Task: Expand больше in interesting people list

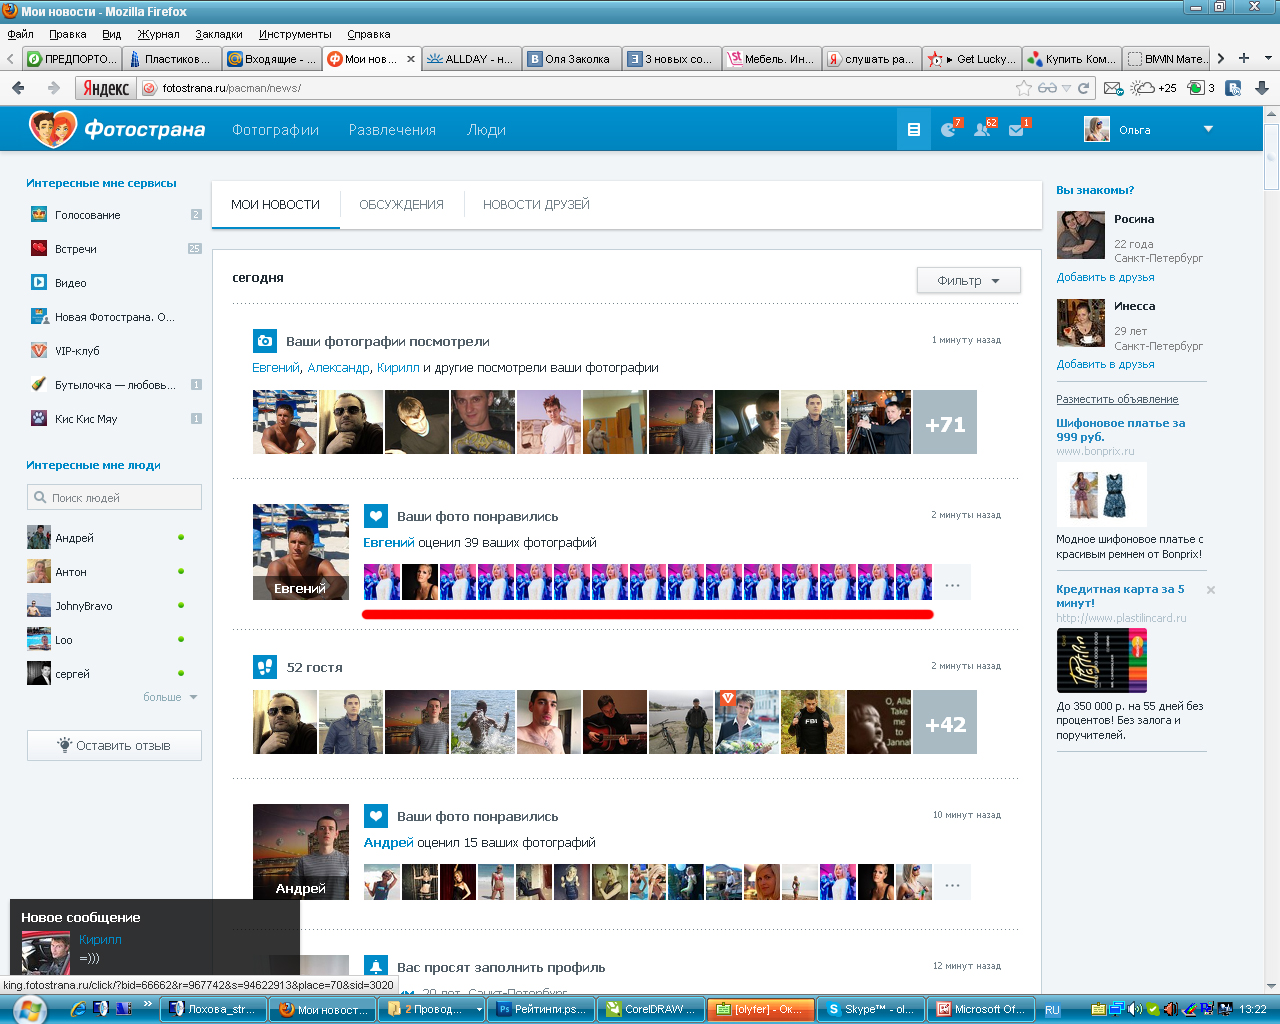Action: [x=170, y=697]
